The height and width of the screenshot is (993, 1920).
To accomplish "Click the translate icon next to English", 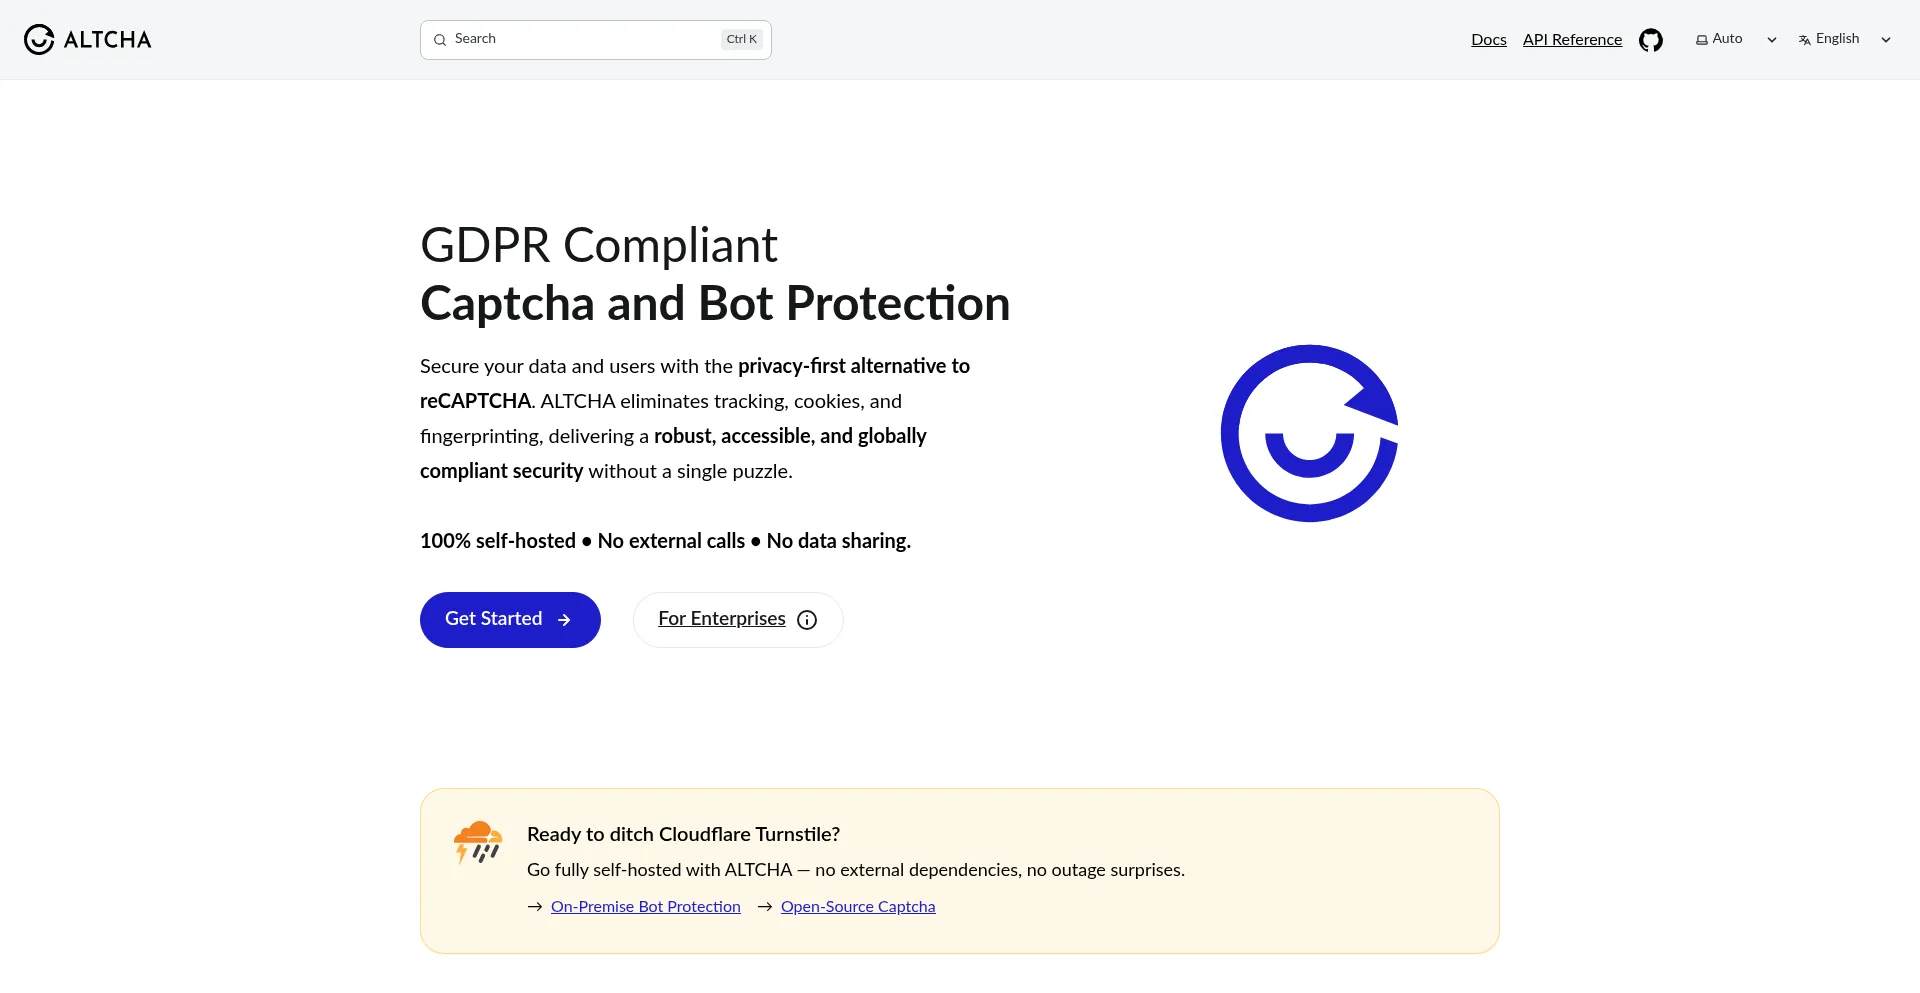I will pyautogui.click(x=1805, y=40).
